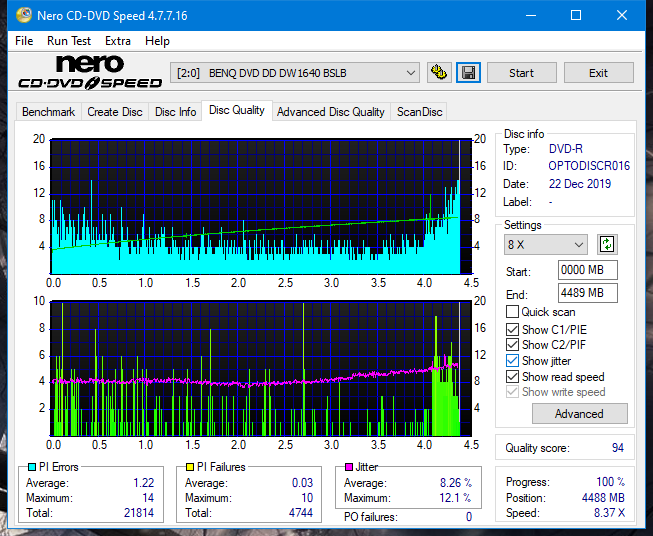
Task: Click the jitter maximum 12.1 %
Action: click(456, 498)
